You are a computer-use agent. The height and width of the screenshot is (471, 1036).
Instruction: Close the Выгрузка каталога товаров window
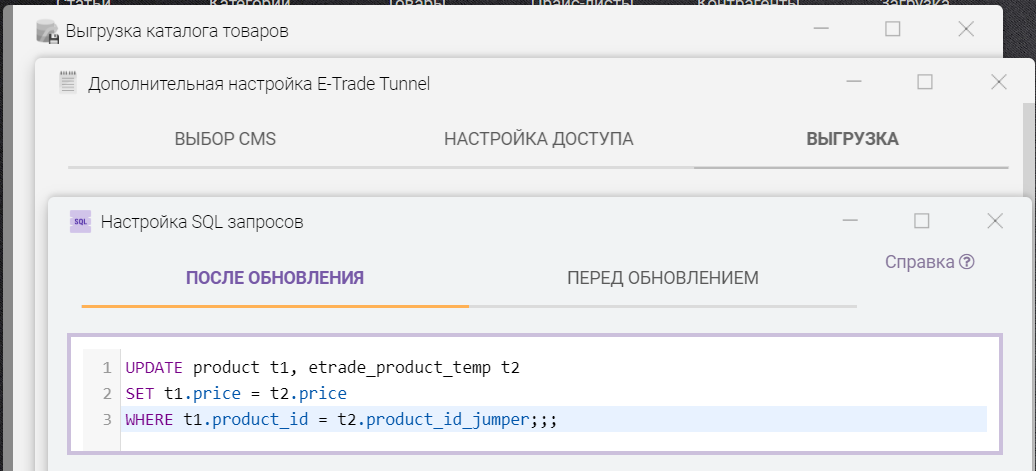point(966,30)
